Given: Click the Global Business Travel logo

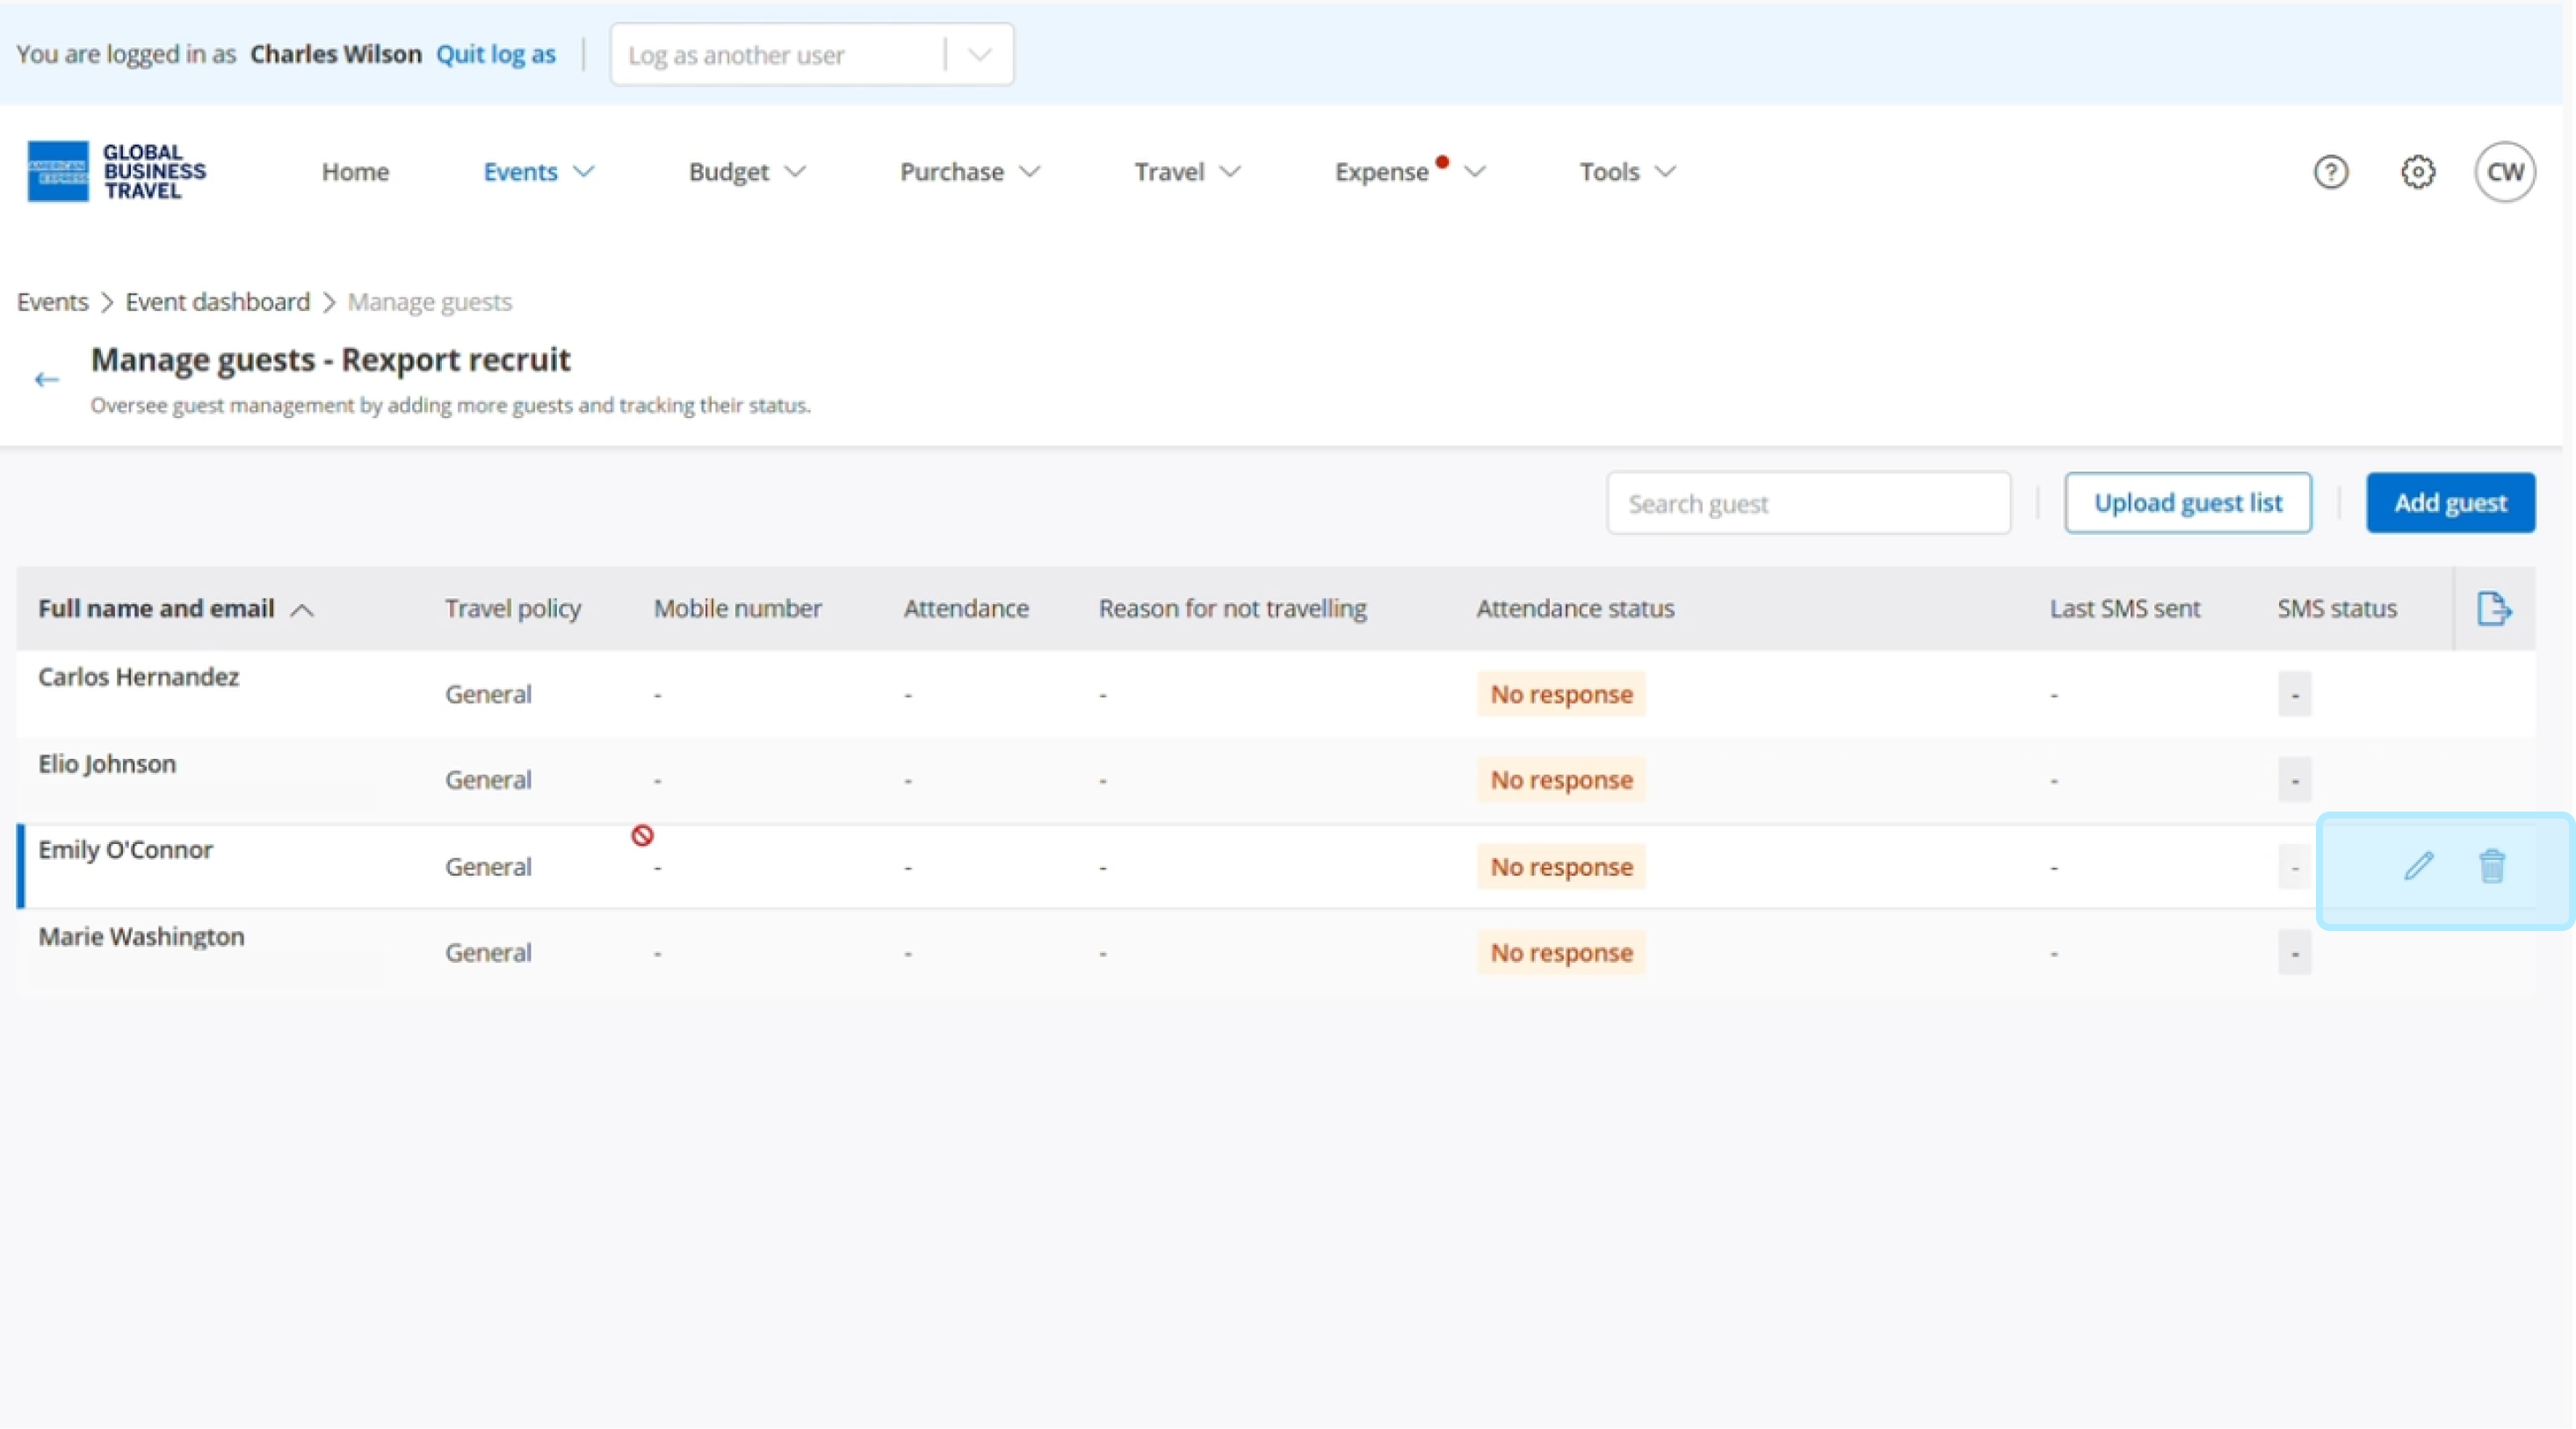Looking at the screenshot, I should 116,171.
